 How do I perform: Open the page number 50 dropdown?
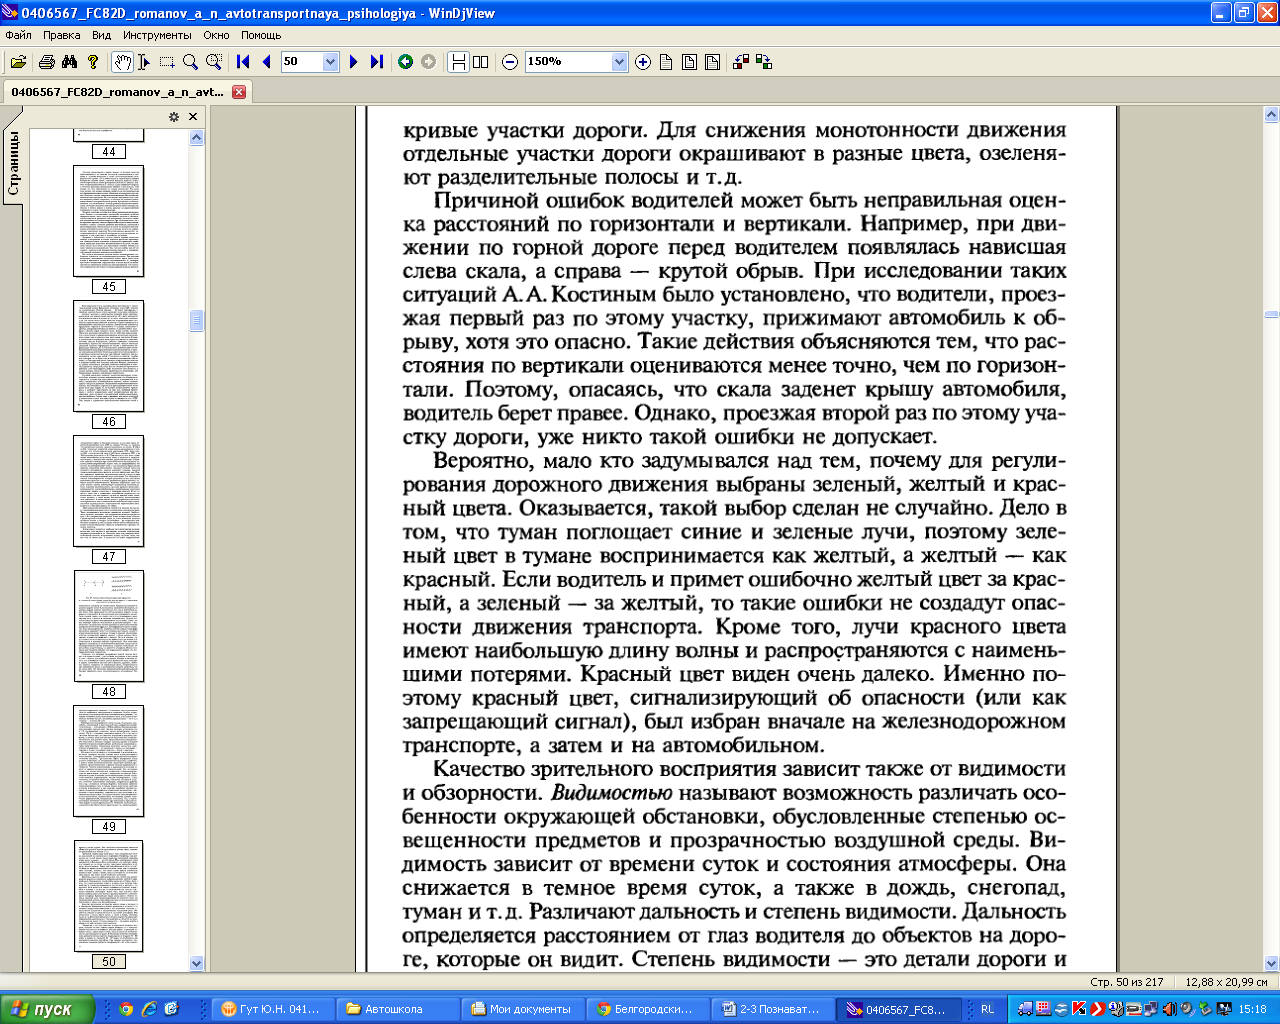click(x=331, y=62)
